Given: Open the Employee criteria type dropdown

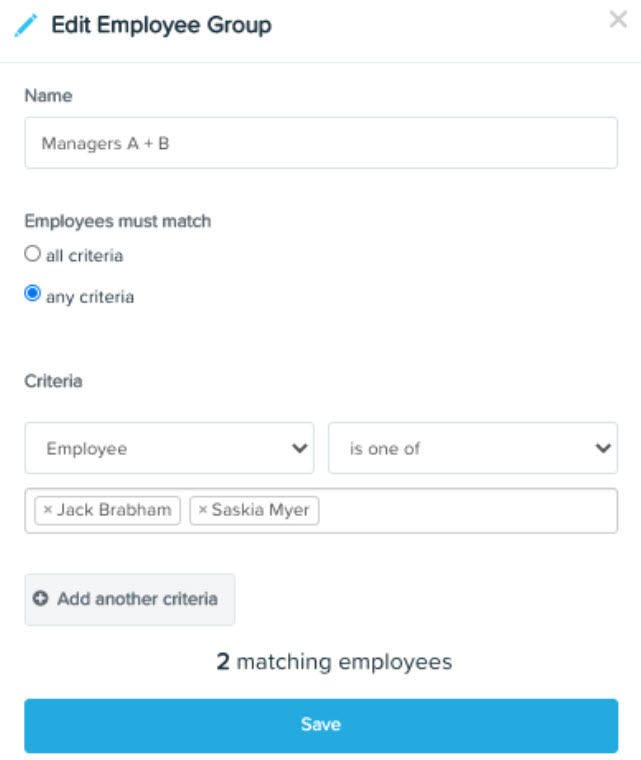Looking at the screenshot, I should [169, 448].
